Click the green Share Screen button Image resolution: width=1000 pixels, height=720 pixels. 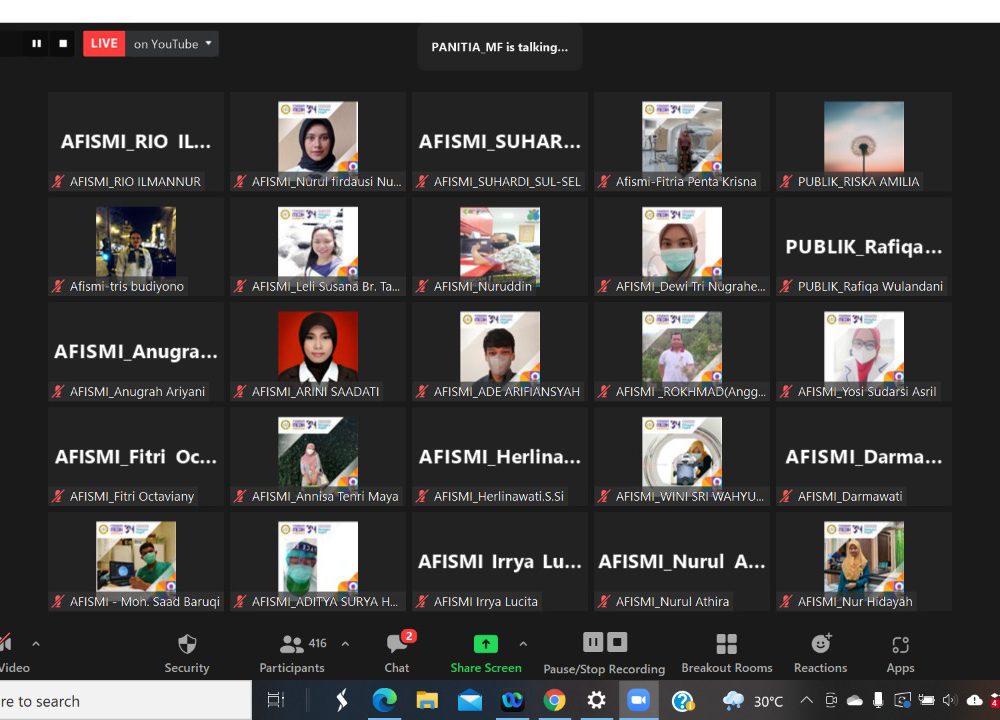pyautogui.click(x=486, y=653)
